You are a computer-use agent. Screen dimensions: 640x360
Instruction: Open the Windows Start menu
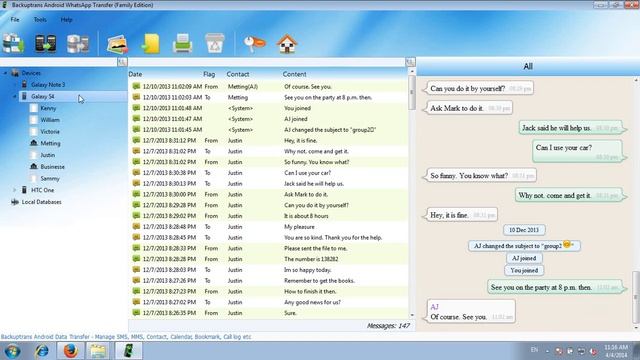click(x=12, y=351)
